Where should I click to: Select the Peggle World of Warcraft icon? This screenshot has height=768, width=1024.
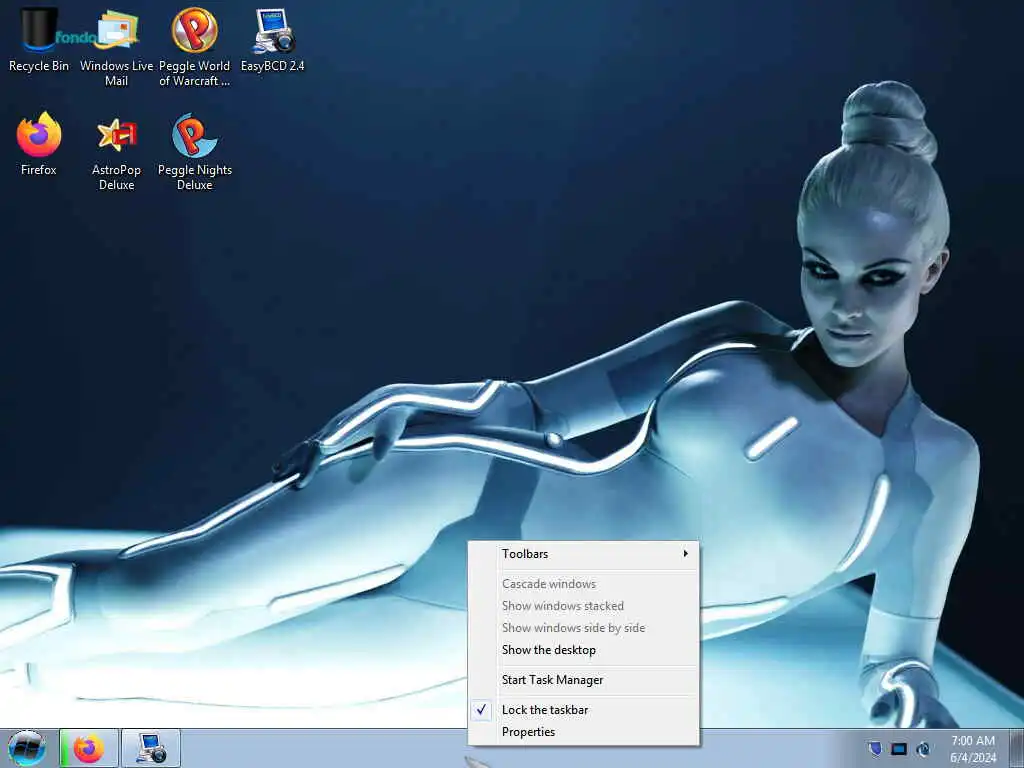[x=195, y=47]
